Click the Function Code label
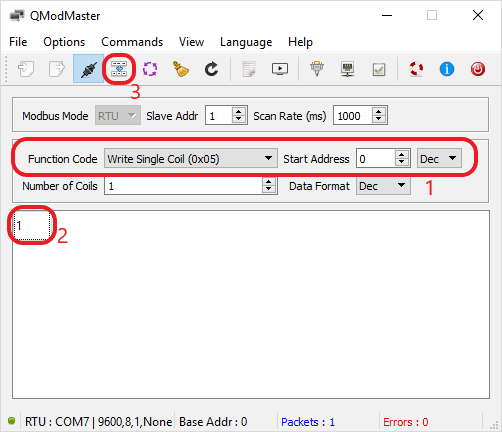This screenshot has height=432, width=502. [x=62, y=159]
